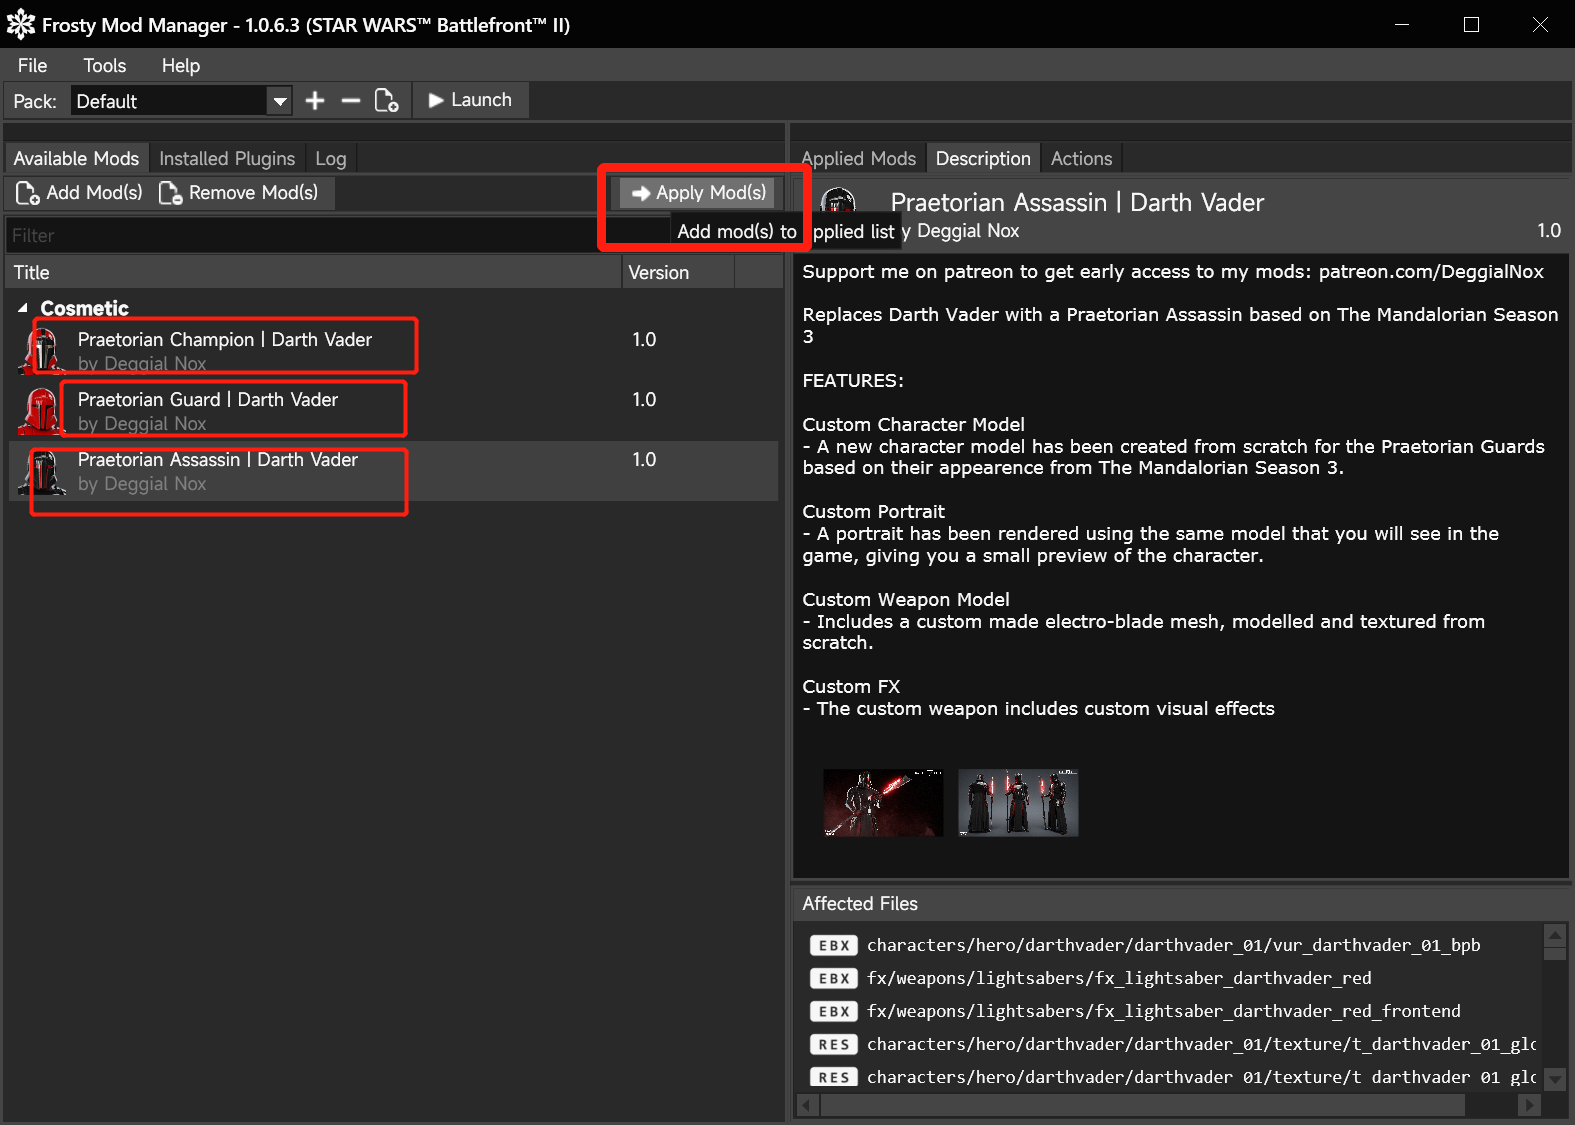This screenshot has width=1575, height=1125.
Task: Click the Praetorian Guard mod icon
Action: pos(41,411)
